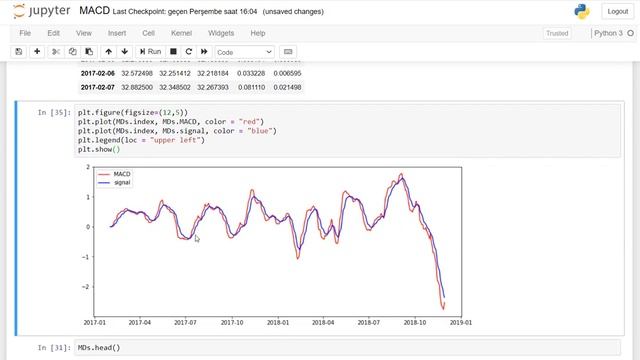
Task: Rename the notebook title MACD
Action: pyautogui.click(x=94, y=11)
